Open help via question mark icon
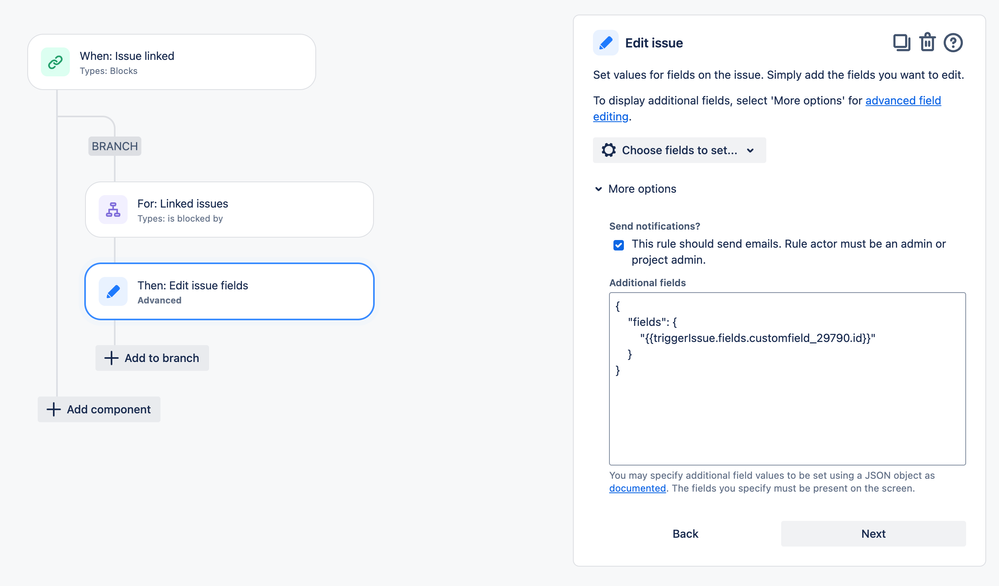 pos(953,43)
